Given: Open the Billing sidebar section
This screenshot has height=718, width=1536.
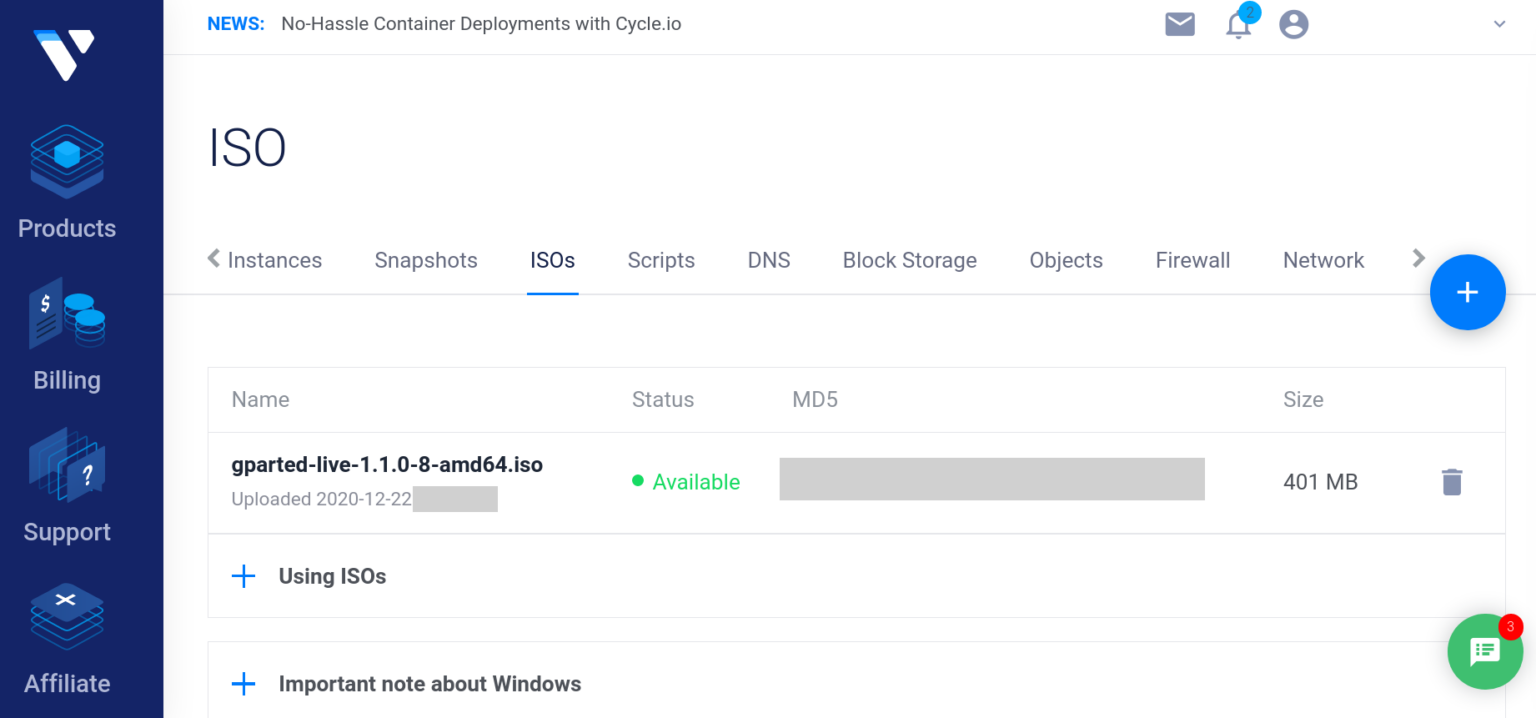Looking at the screenshot, I should pos(67,336).
